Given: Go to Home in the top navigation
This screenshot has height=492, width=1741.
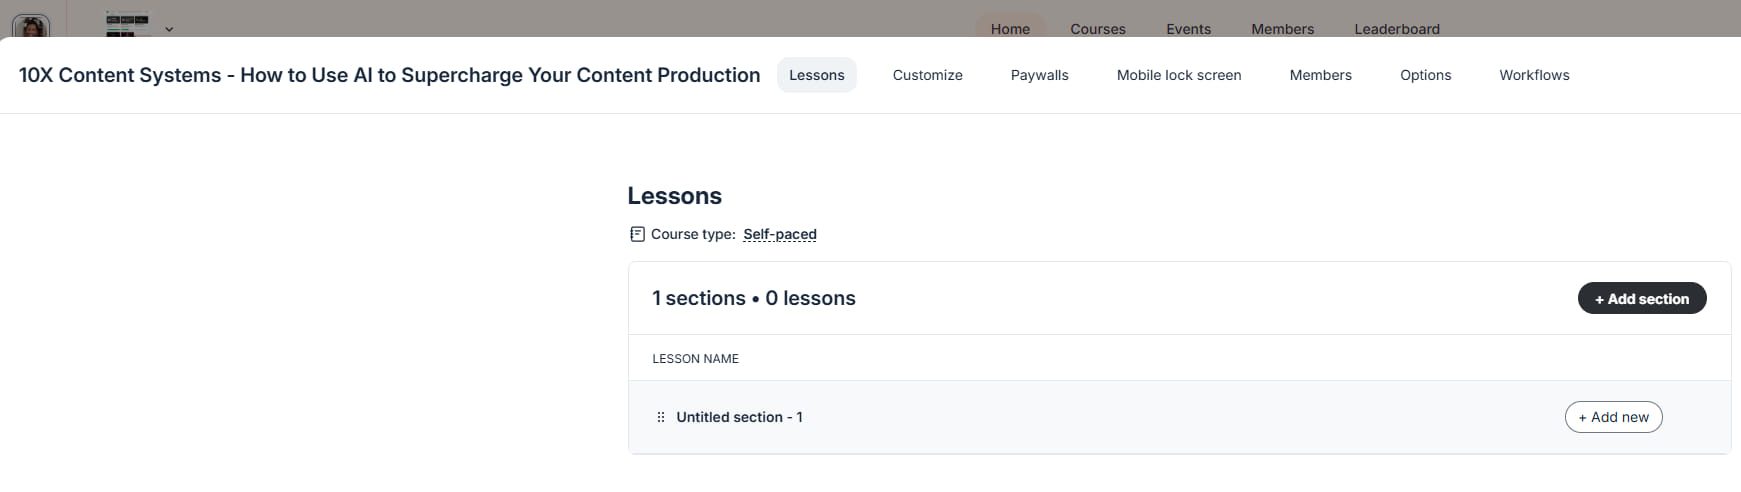Looking at the screenshot, I should point(1010,28).
